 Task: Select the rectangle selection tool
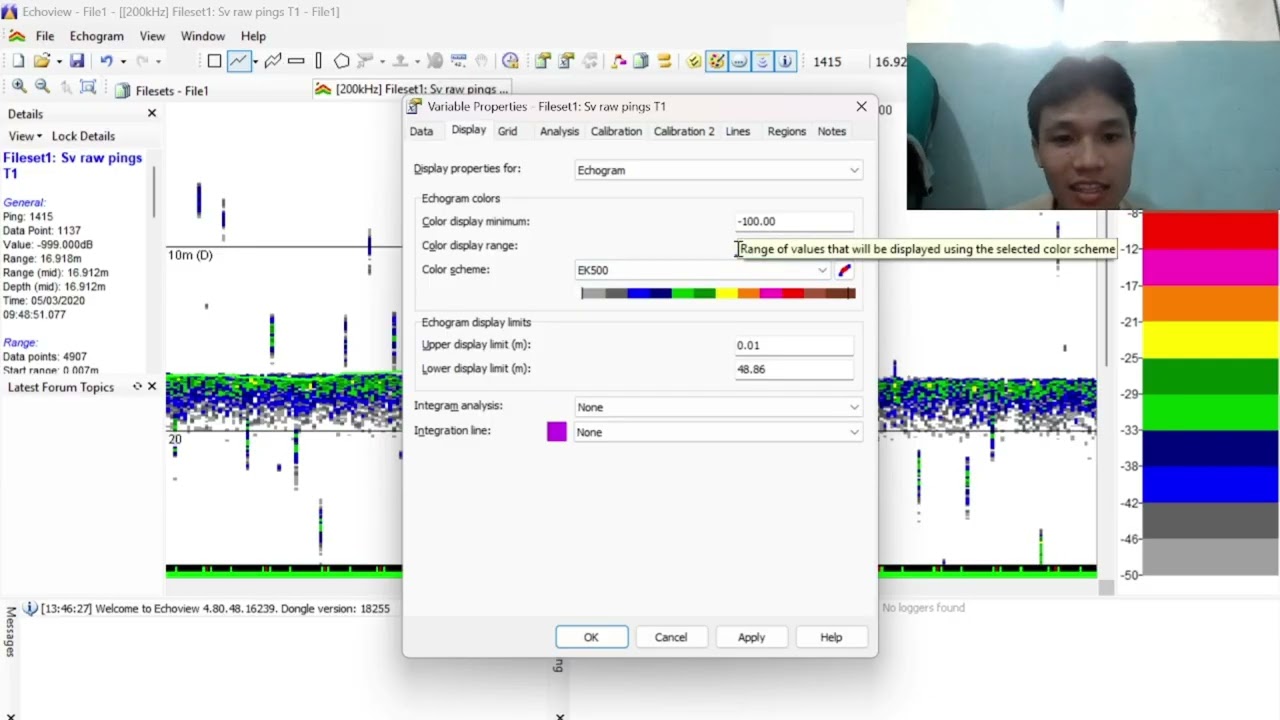[x=214, y=61]
